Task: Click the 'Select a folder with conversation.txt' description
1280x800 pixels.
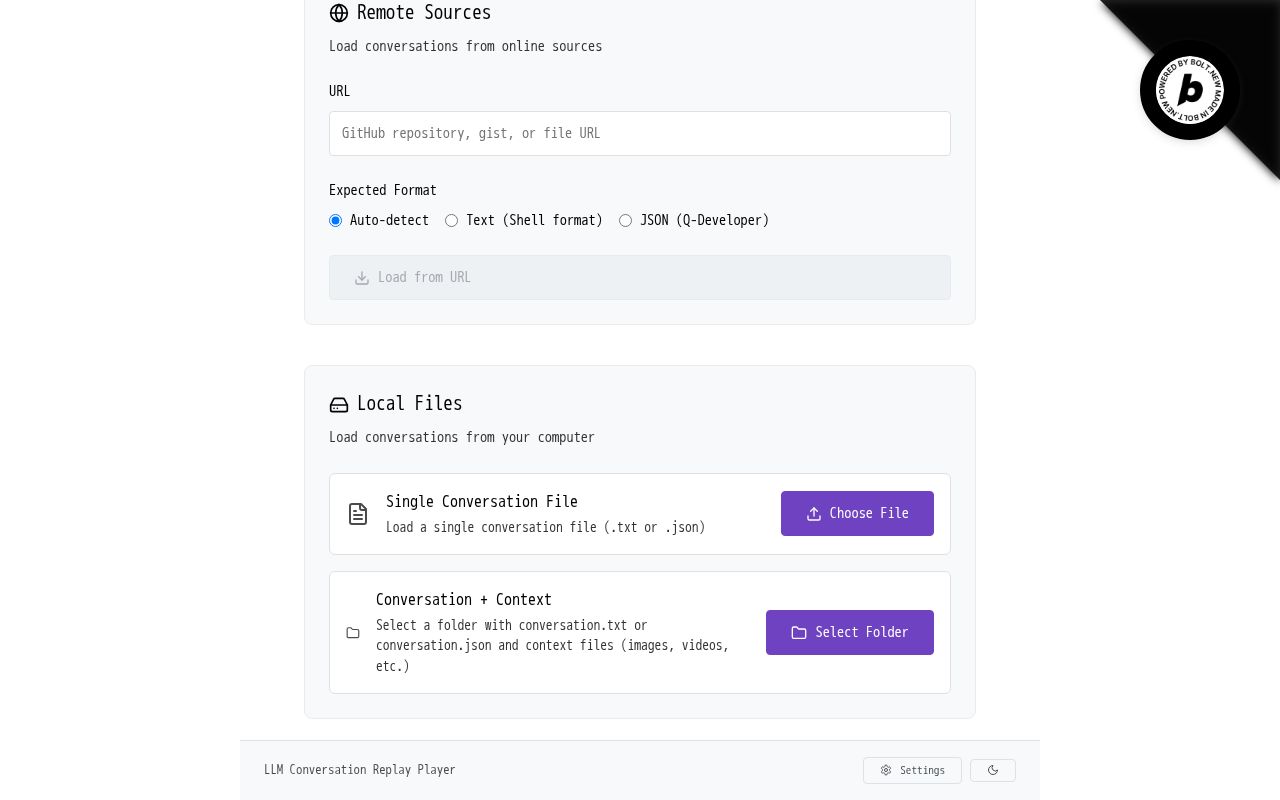Action: pos(553,646)
